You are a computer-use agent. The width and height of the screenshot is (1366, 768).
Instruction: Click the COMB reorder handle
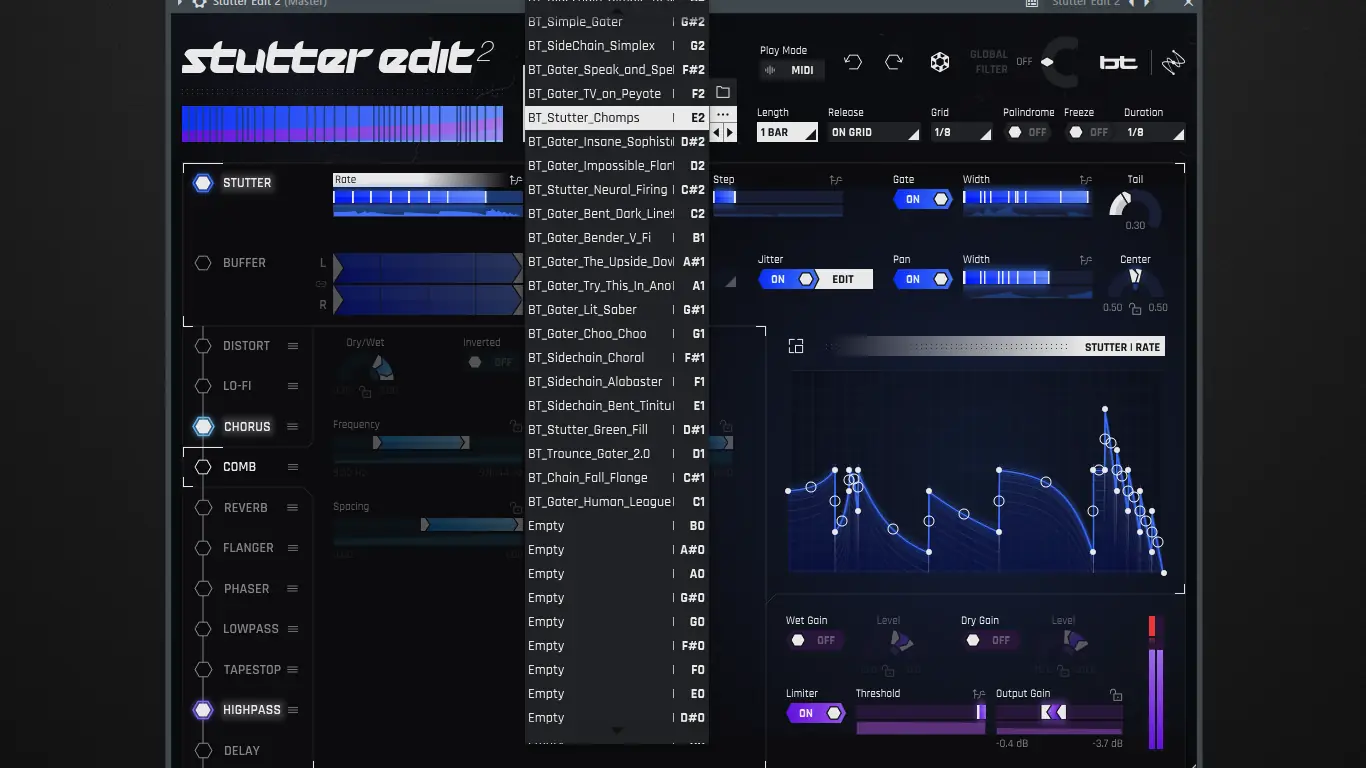[x=293, y=467]
